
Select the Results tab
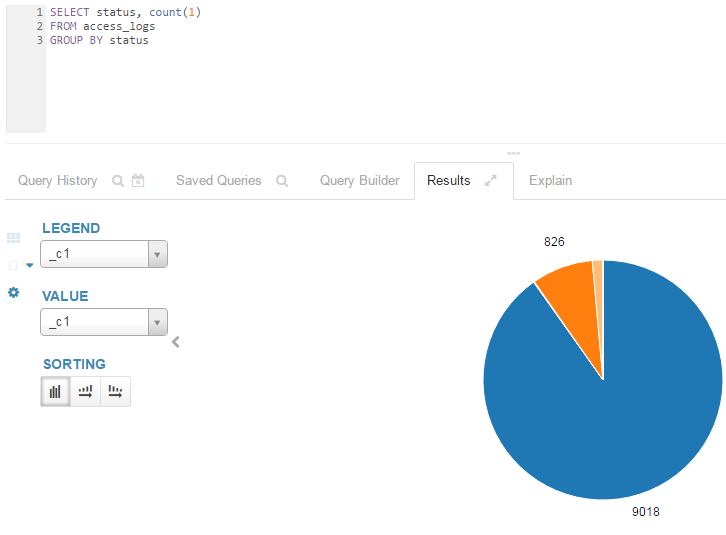click(449, 180)
